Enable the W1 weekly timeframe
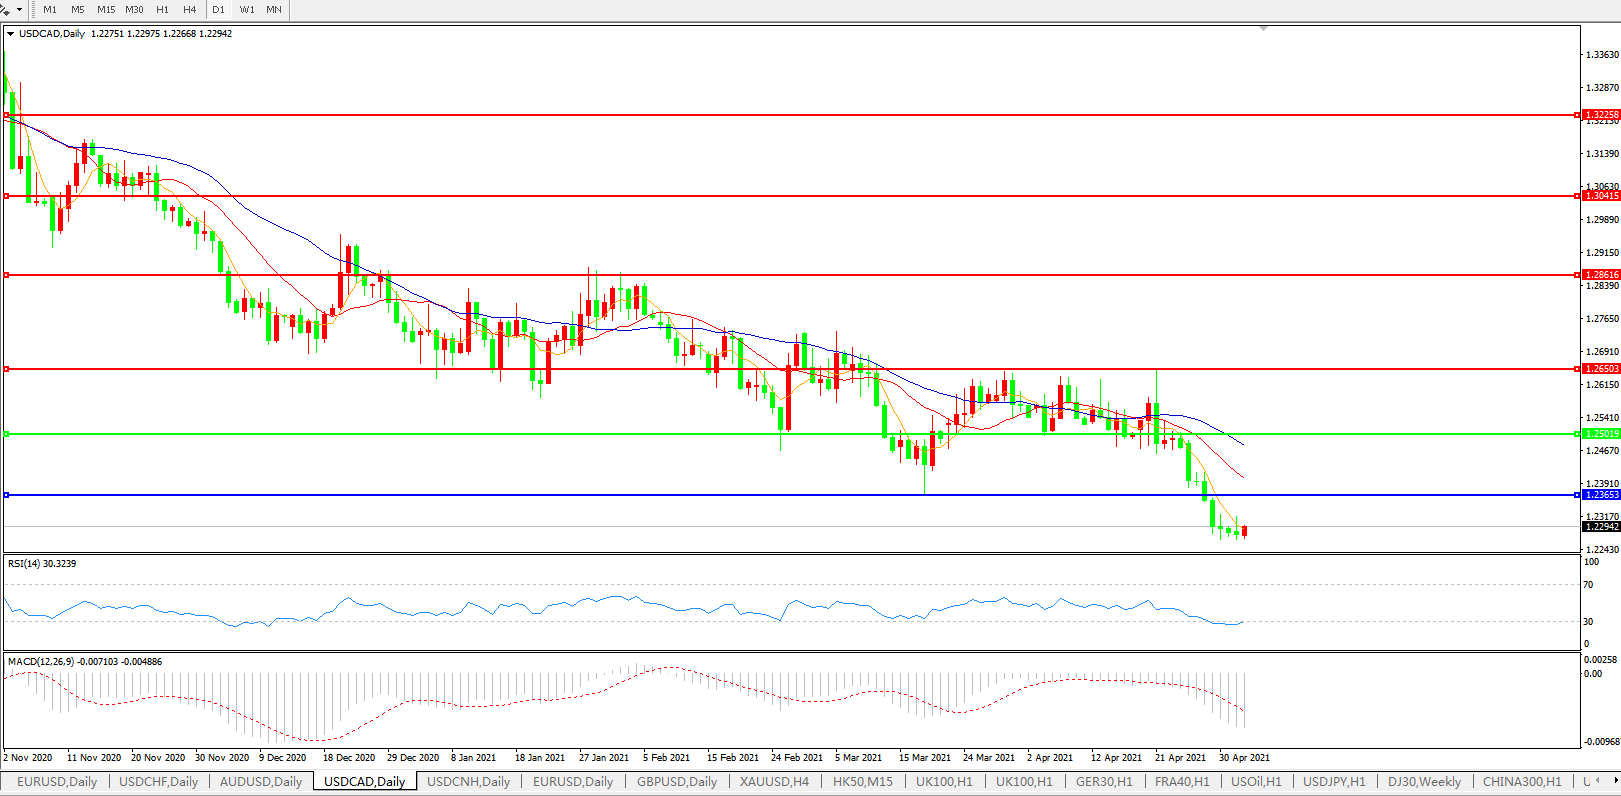1621x796 pixels. pos(247,10)
